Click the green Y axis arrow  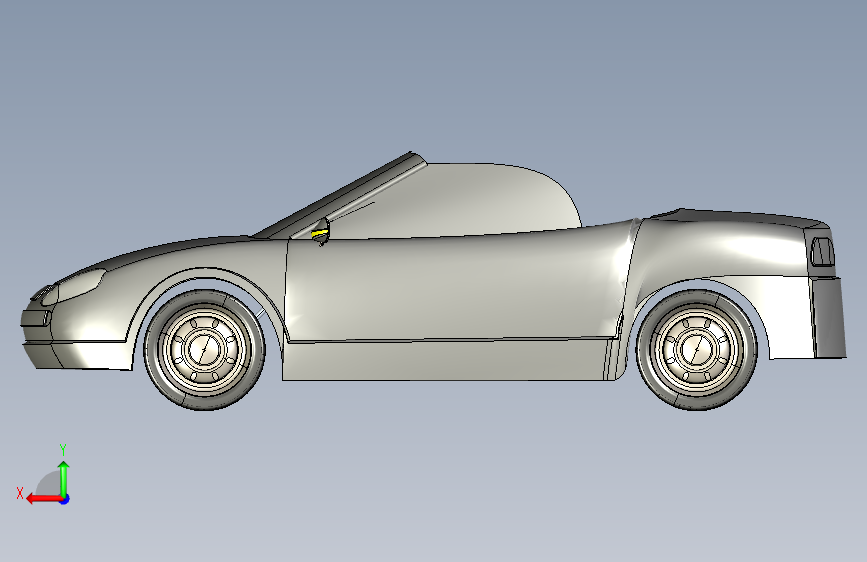(x=64, y=478)
